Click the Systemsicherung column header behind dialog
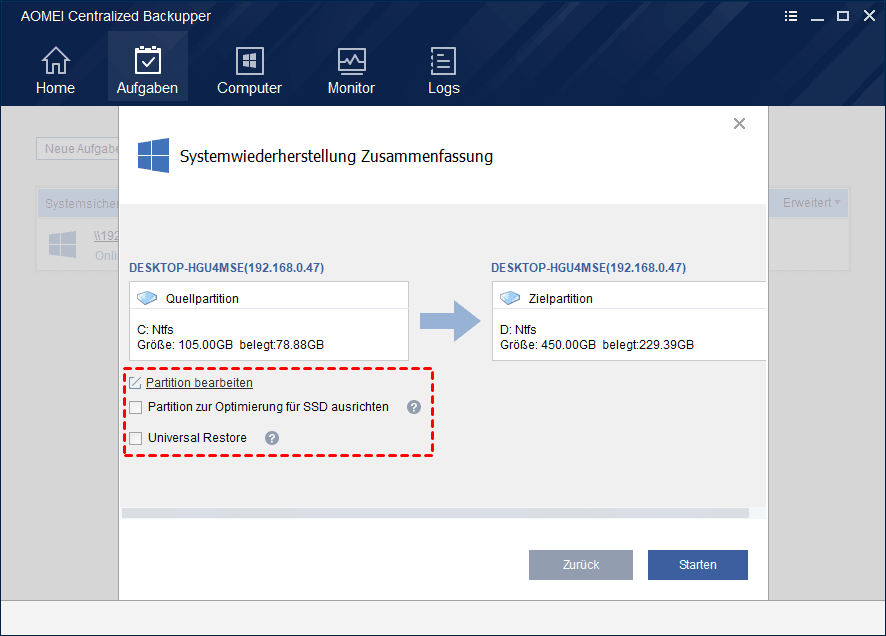Viewport: 886px width, 636px height. pos(79,203)
